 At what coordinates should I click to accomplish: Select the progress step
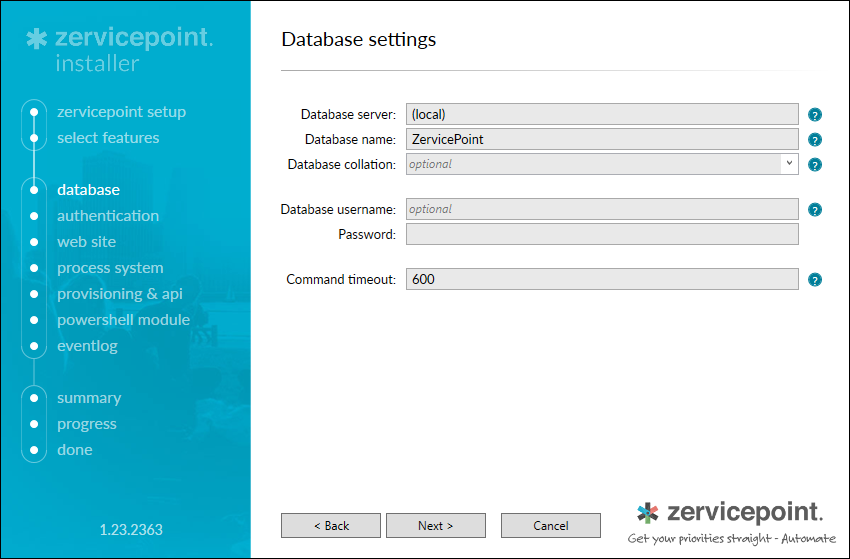click(87, 424)
